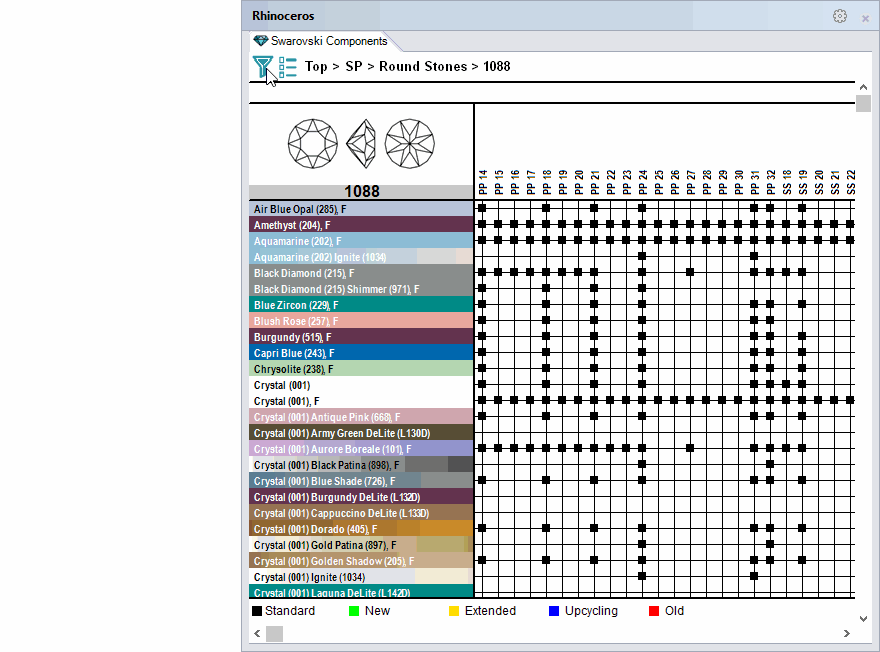Select Crystal (001) Laguna DeLite (L142D)
Viewport: 880px width, 652px height.
coord(361,591)
